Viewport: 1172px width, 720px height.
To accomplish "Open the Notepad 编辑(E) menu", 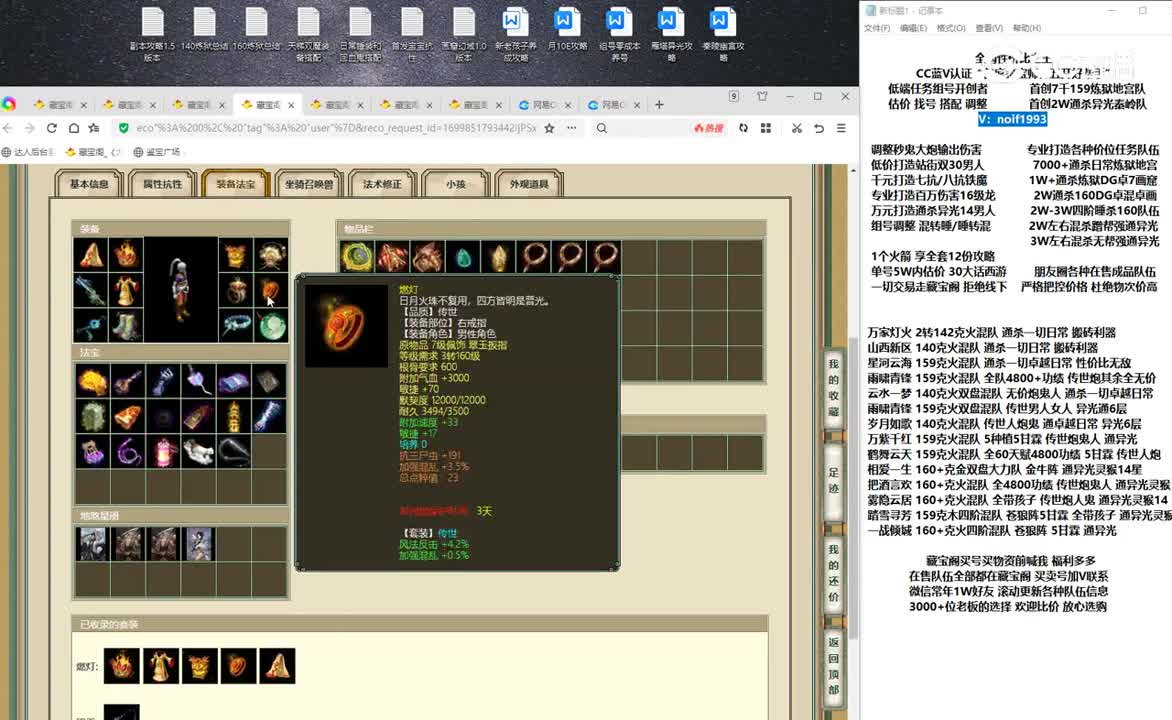I will (913, 28).
